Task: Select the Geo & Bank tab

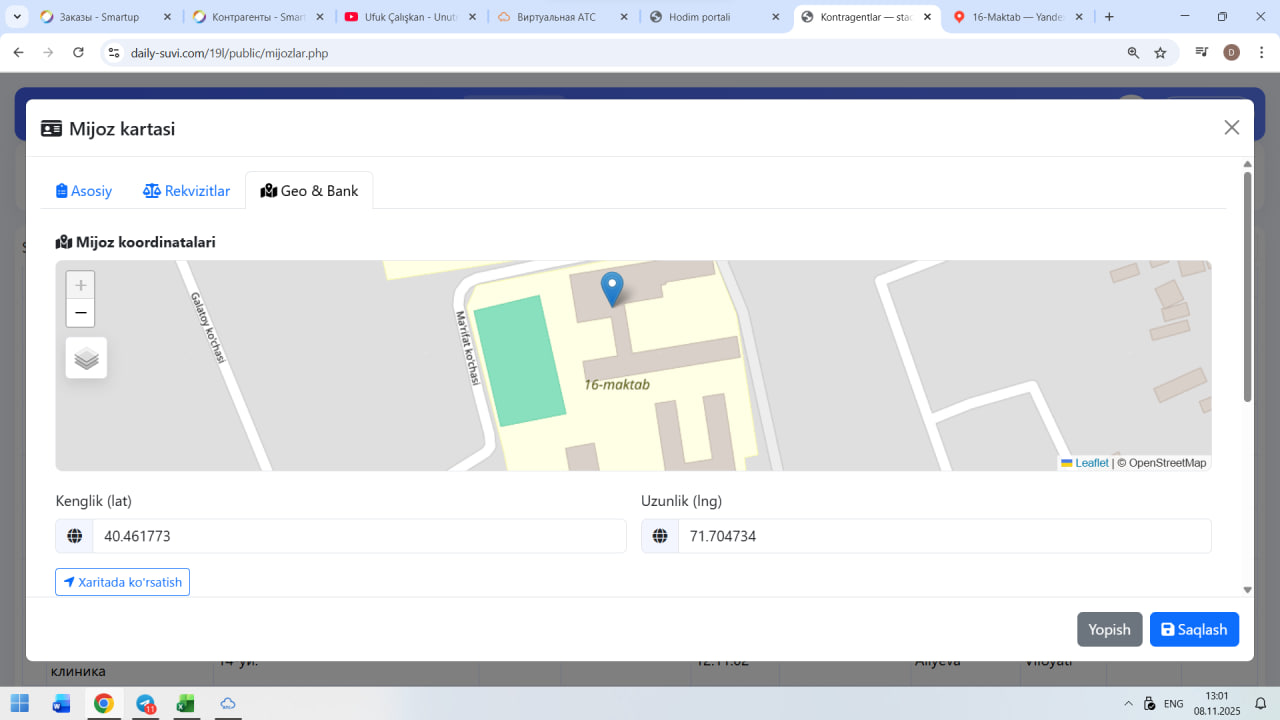Action: coord(309,191)
